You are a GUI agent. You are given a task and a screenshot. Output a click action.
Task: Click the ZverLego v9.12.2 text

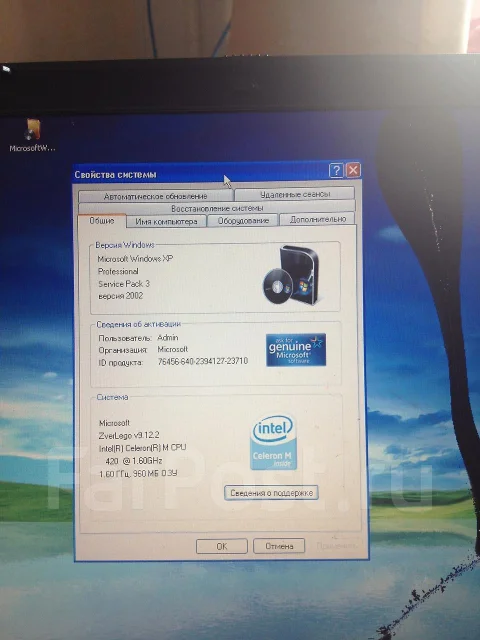coord(129,436)
